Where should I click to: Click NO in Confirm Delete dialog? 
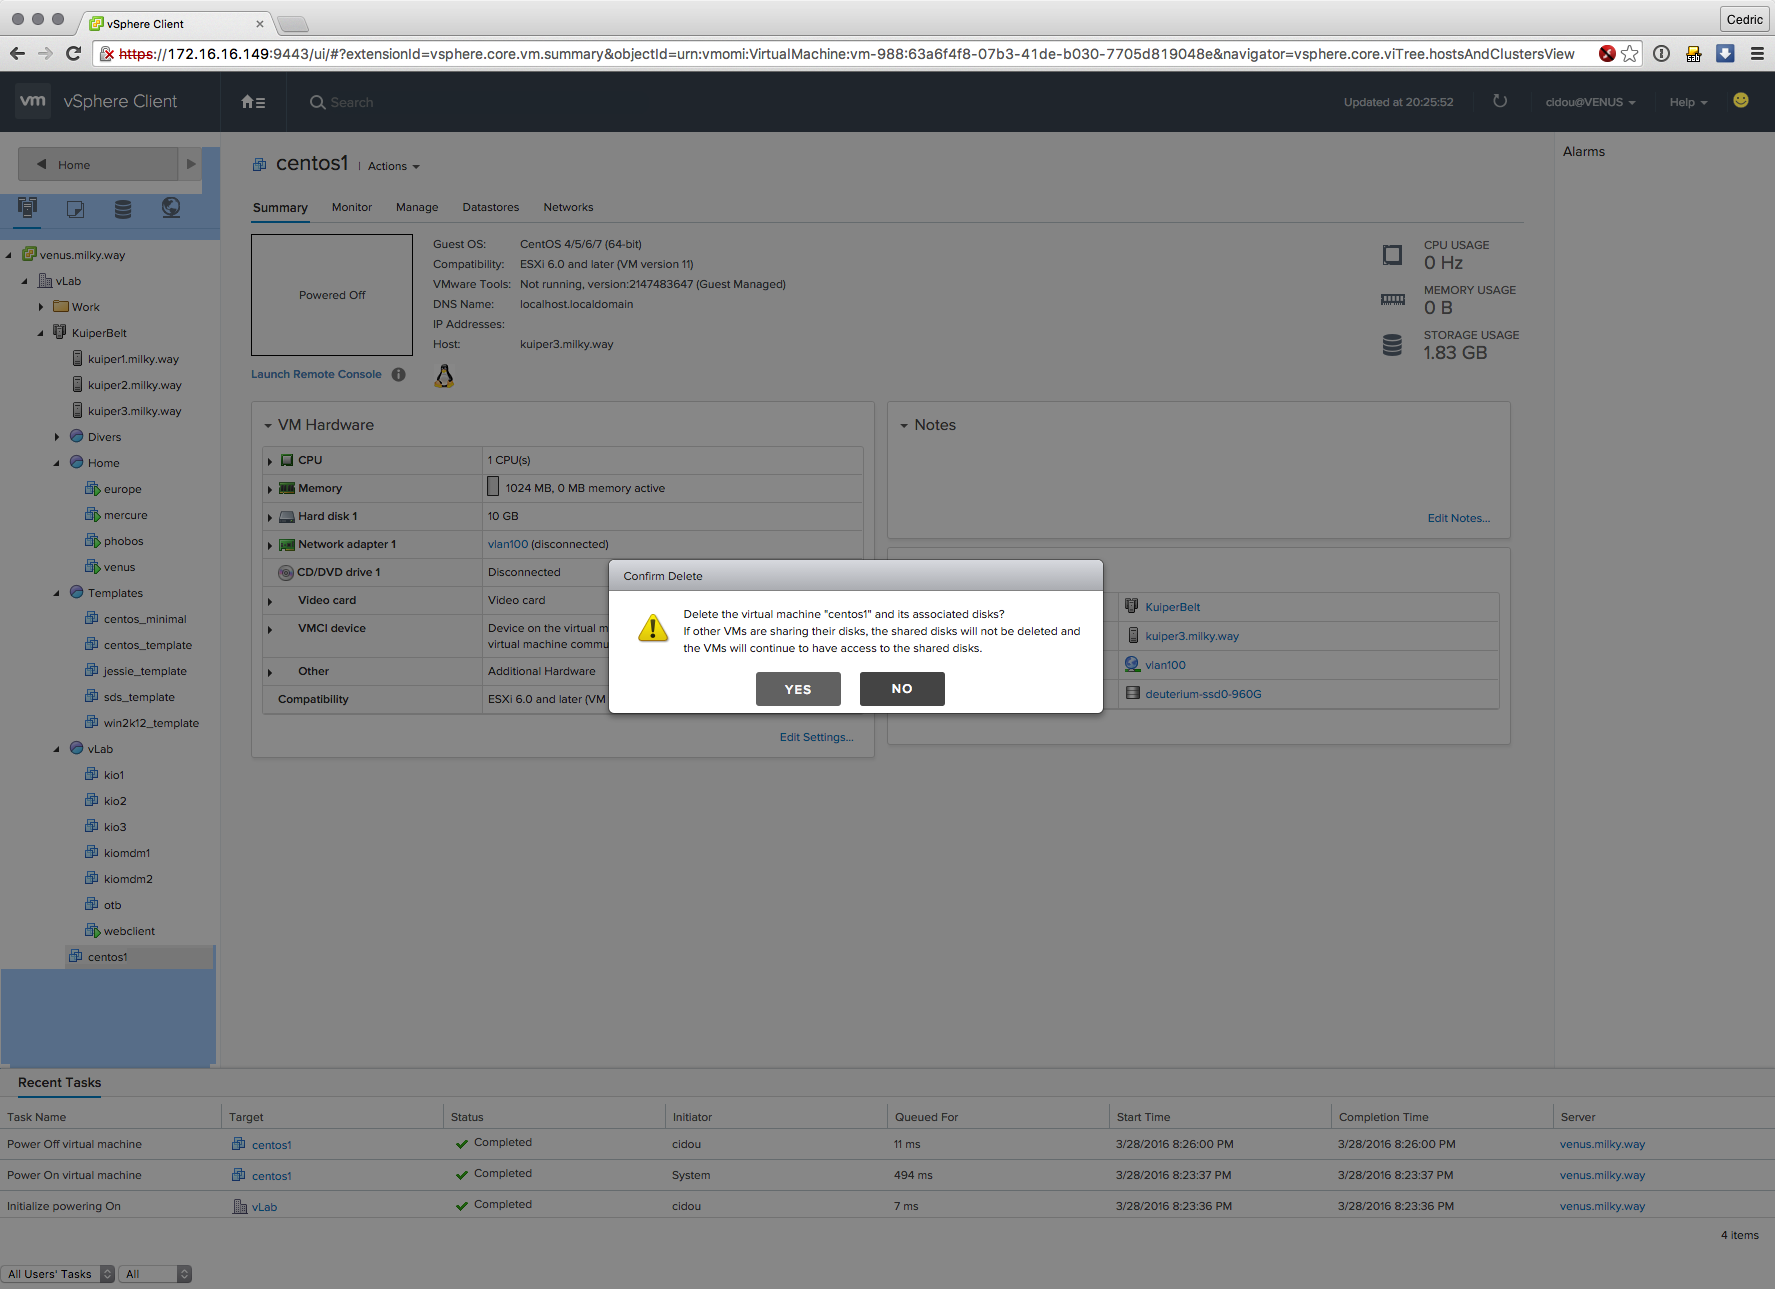901,689
